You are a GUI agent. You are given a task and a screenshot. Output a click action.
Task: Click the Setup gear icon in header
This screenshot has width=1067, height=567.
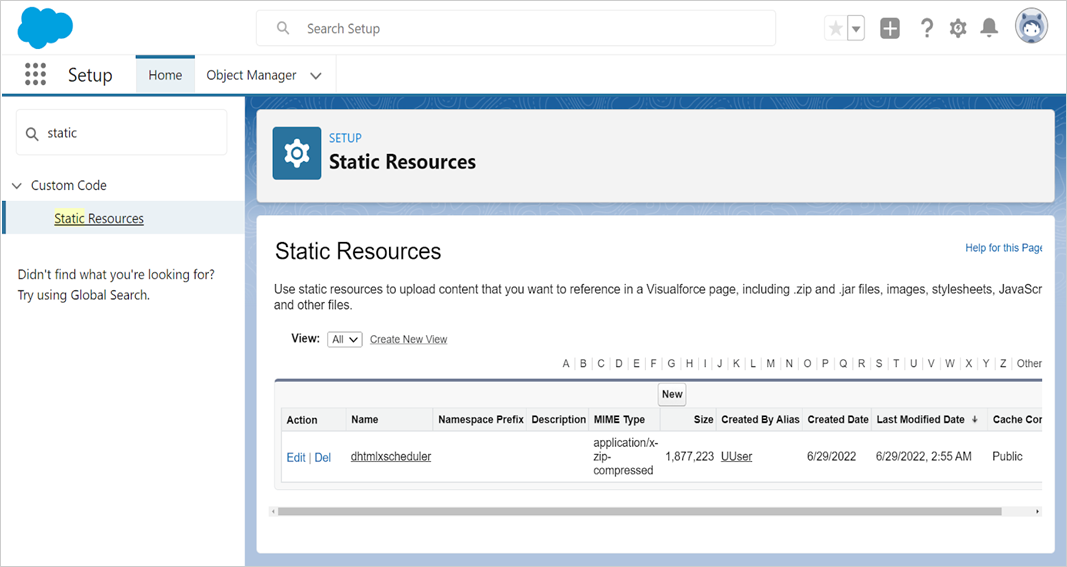point(958,29)
